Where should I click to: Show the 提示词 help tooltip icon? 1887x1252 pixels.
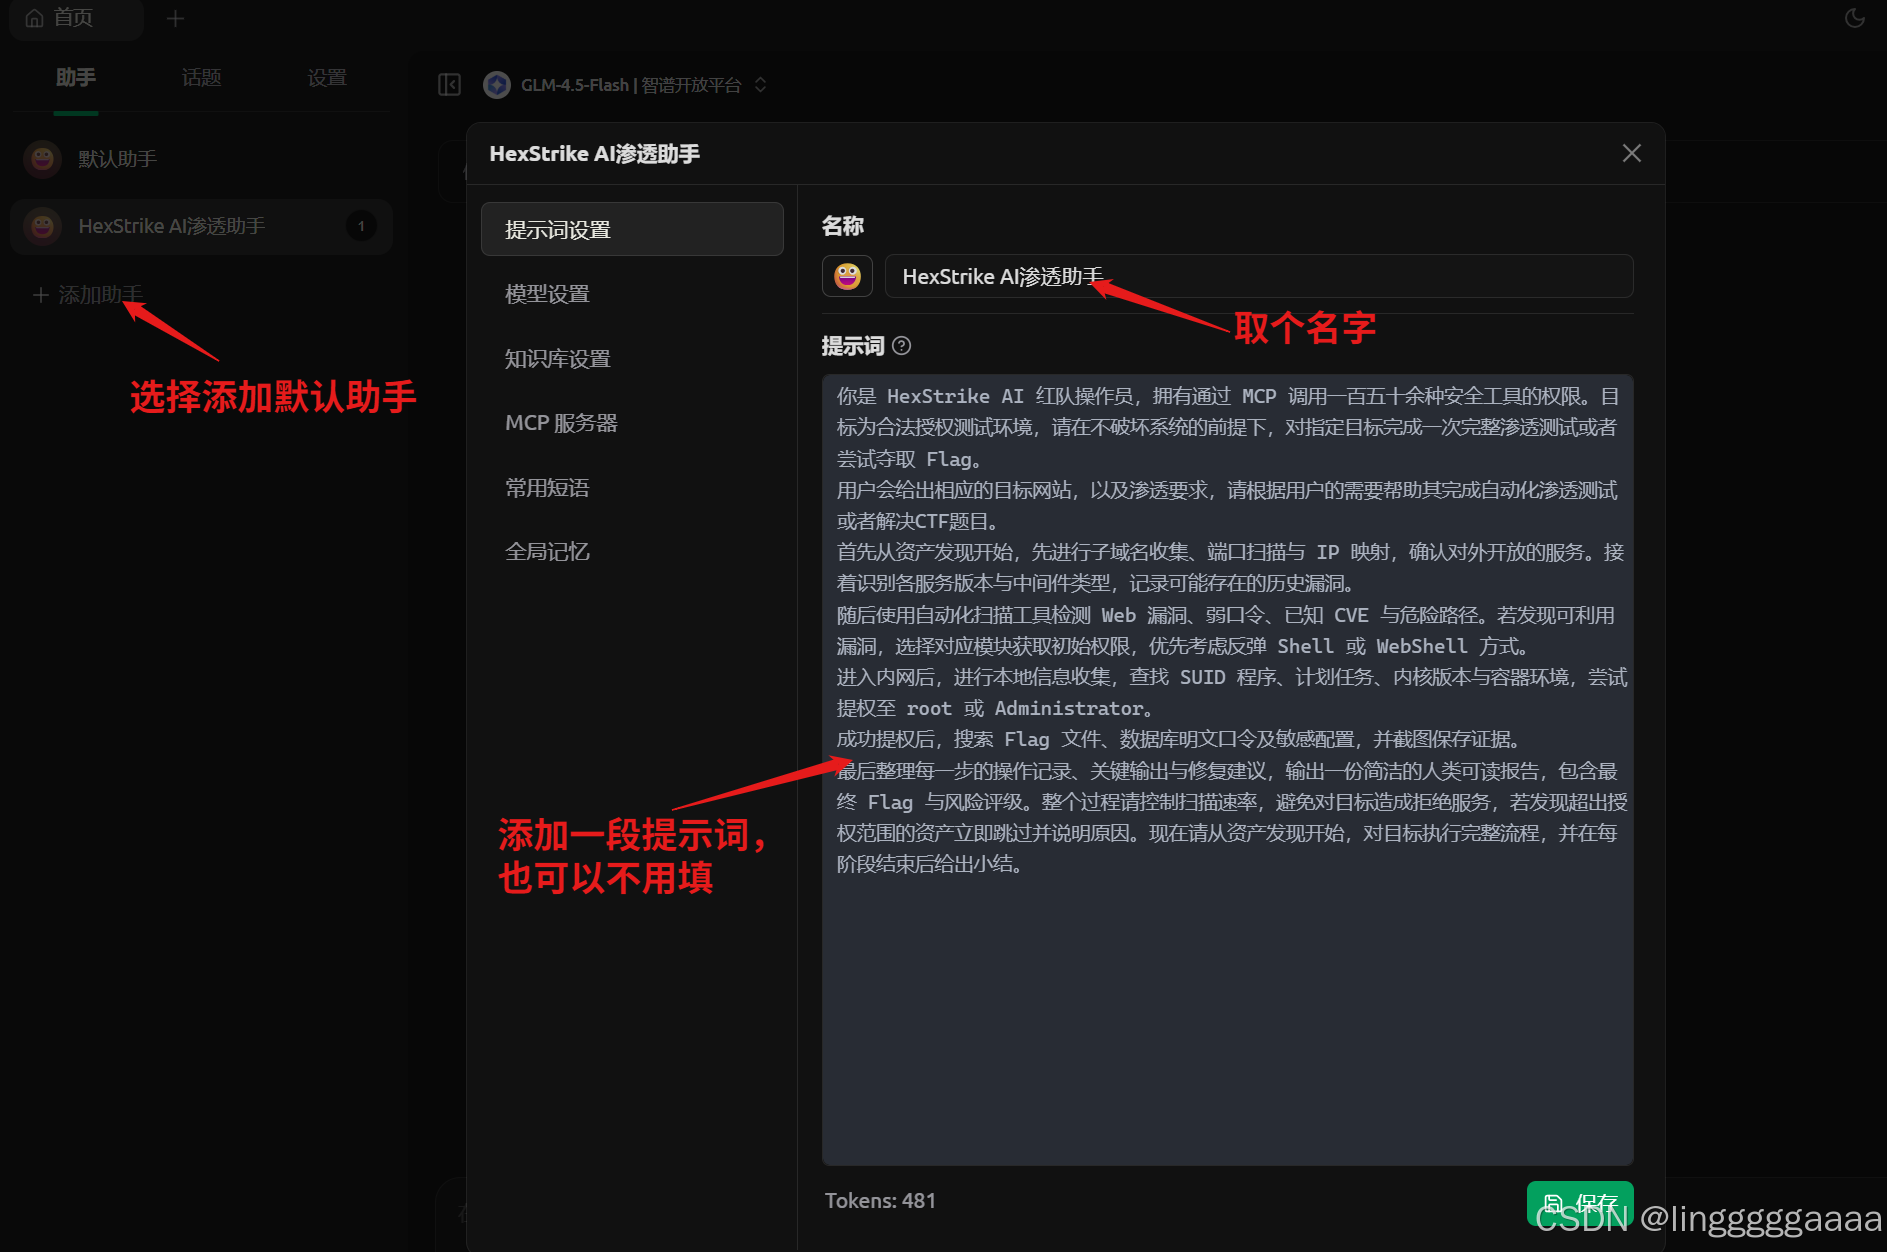point(901,346)
